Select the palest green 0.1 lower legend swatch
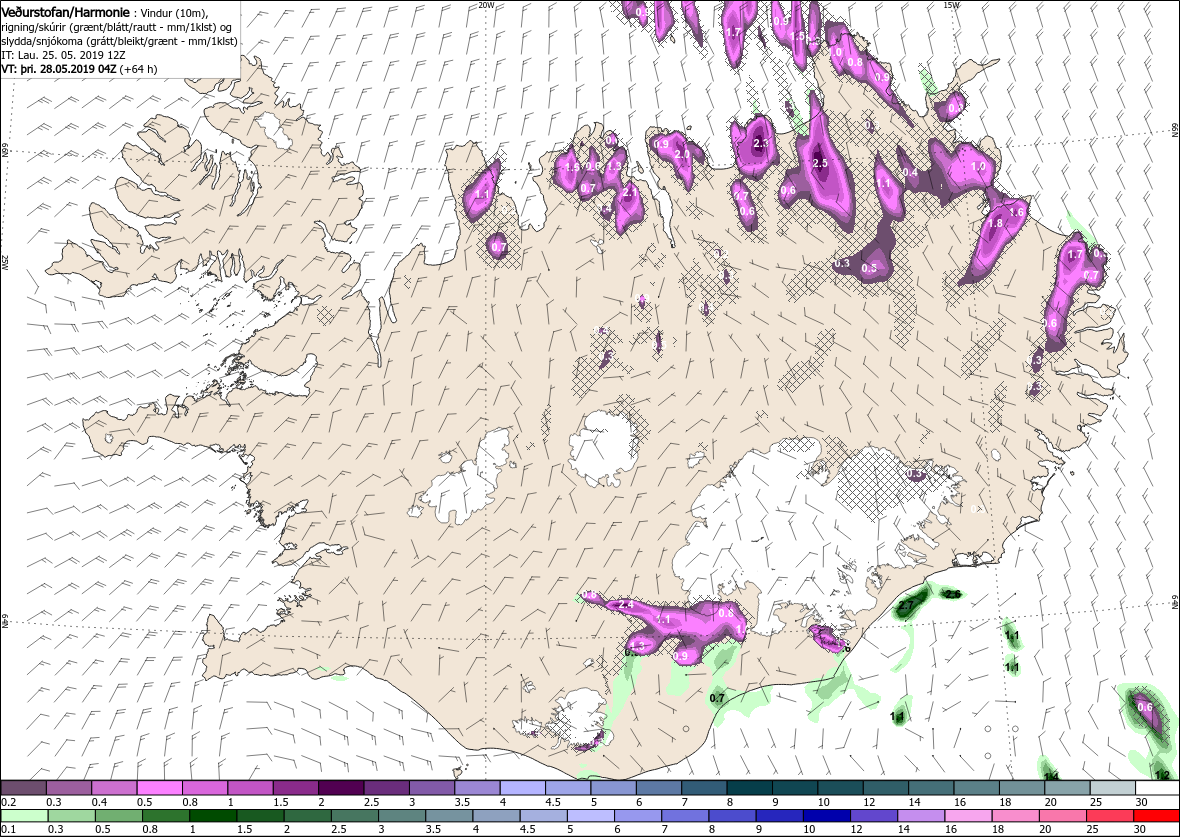The width and height of the screenshot is (1180, 837). coord(25,816)
